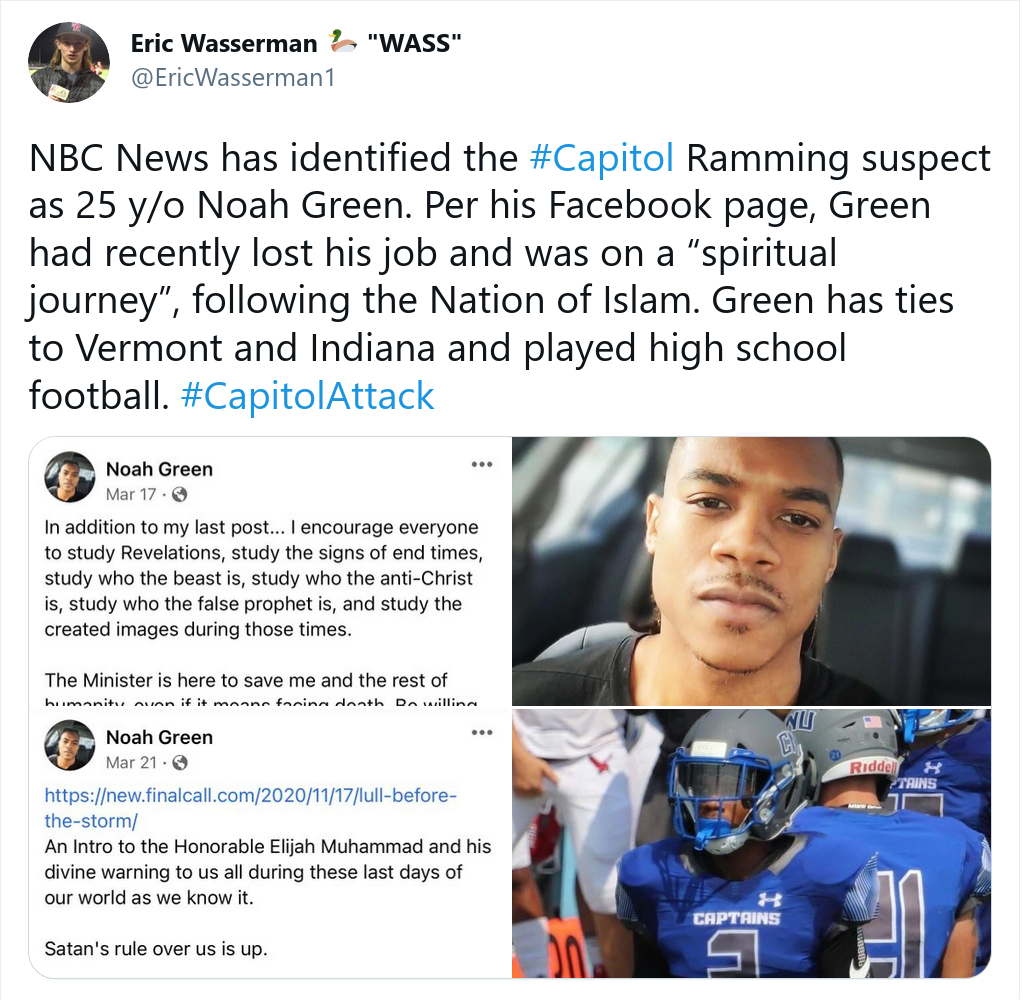Click Noah Green avatar on Mar 21 post
The height and width of the screenshot is (1006, 1026).
[69, 746]
